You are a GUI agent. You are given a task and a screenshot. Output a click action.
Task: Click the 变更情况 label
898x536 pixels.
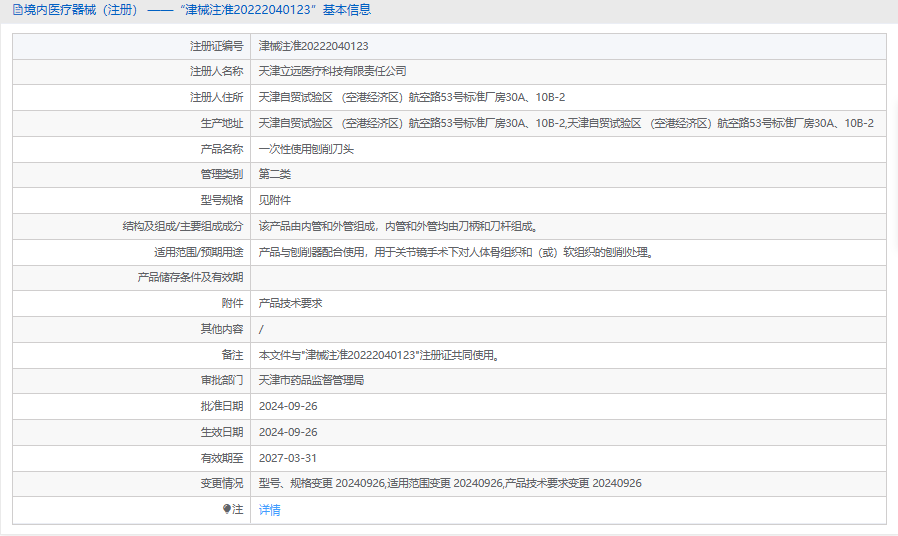[x=222, y=483]
